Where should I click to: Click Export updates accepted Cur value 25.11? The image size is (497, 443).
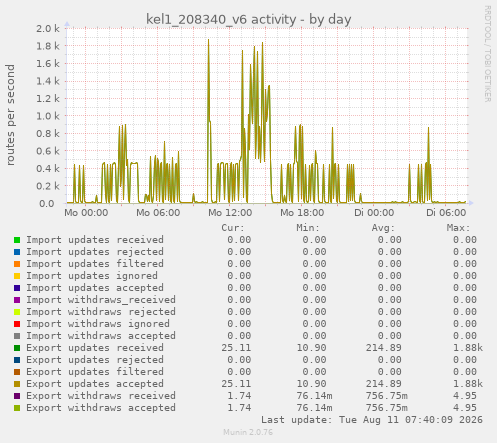click(x=236, y=384)
